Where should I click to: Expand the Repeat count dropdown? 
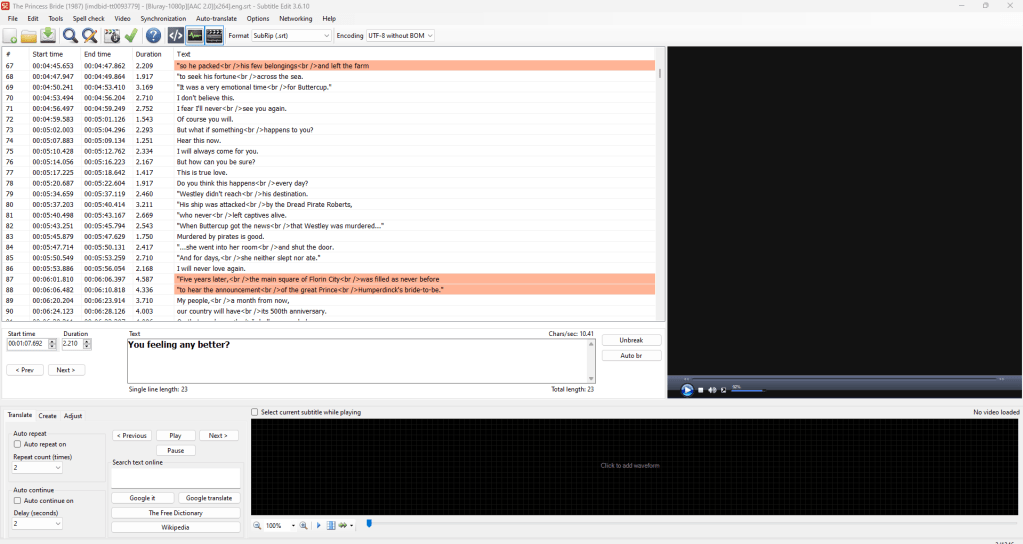click(x=37, y=467)
